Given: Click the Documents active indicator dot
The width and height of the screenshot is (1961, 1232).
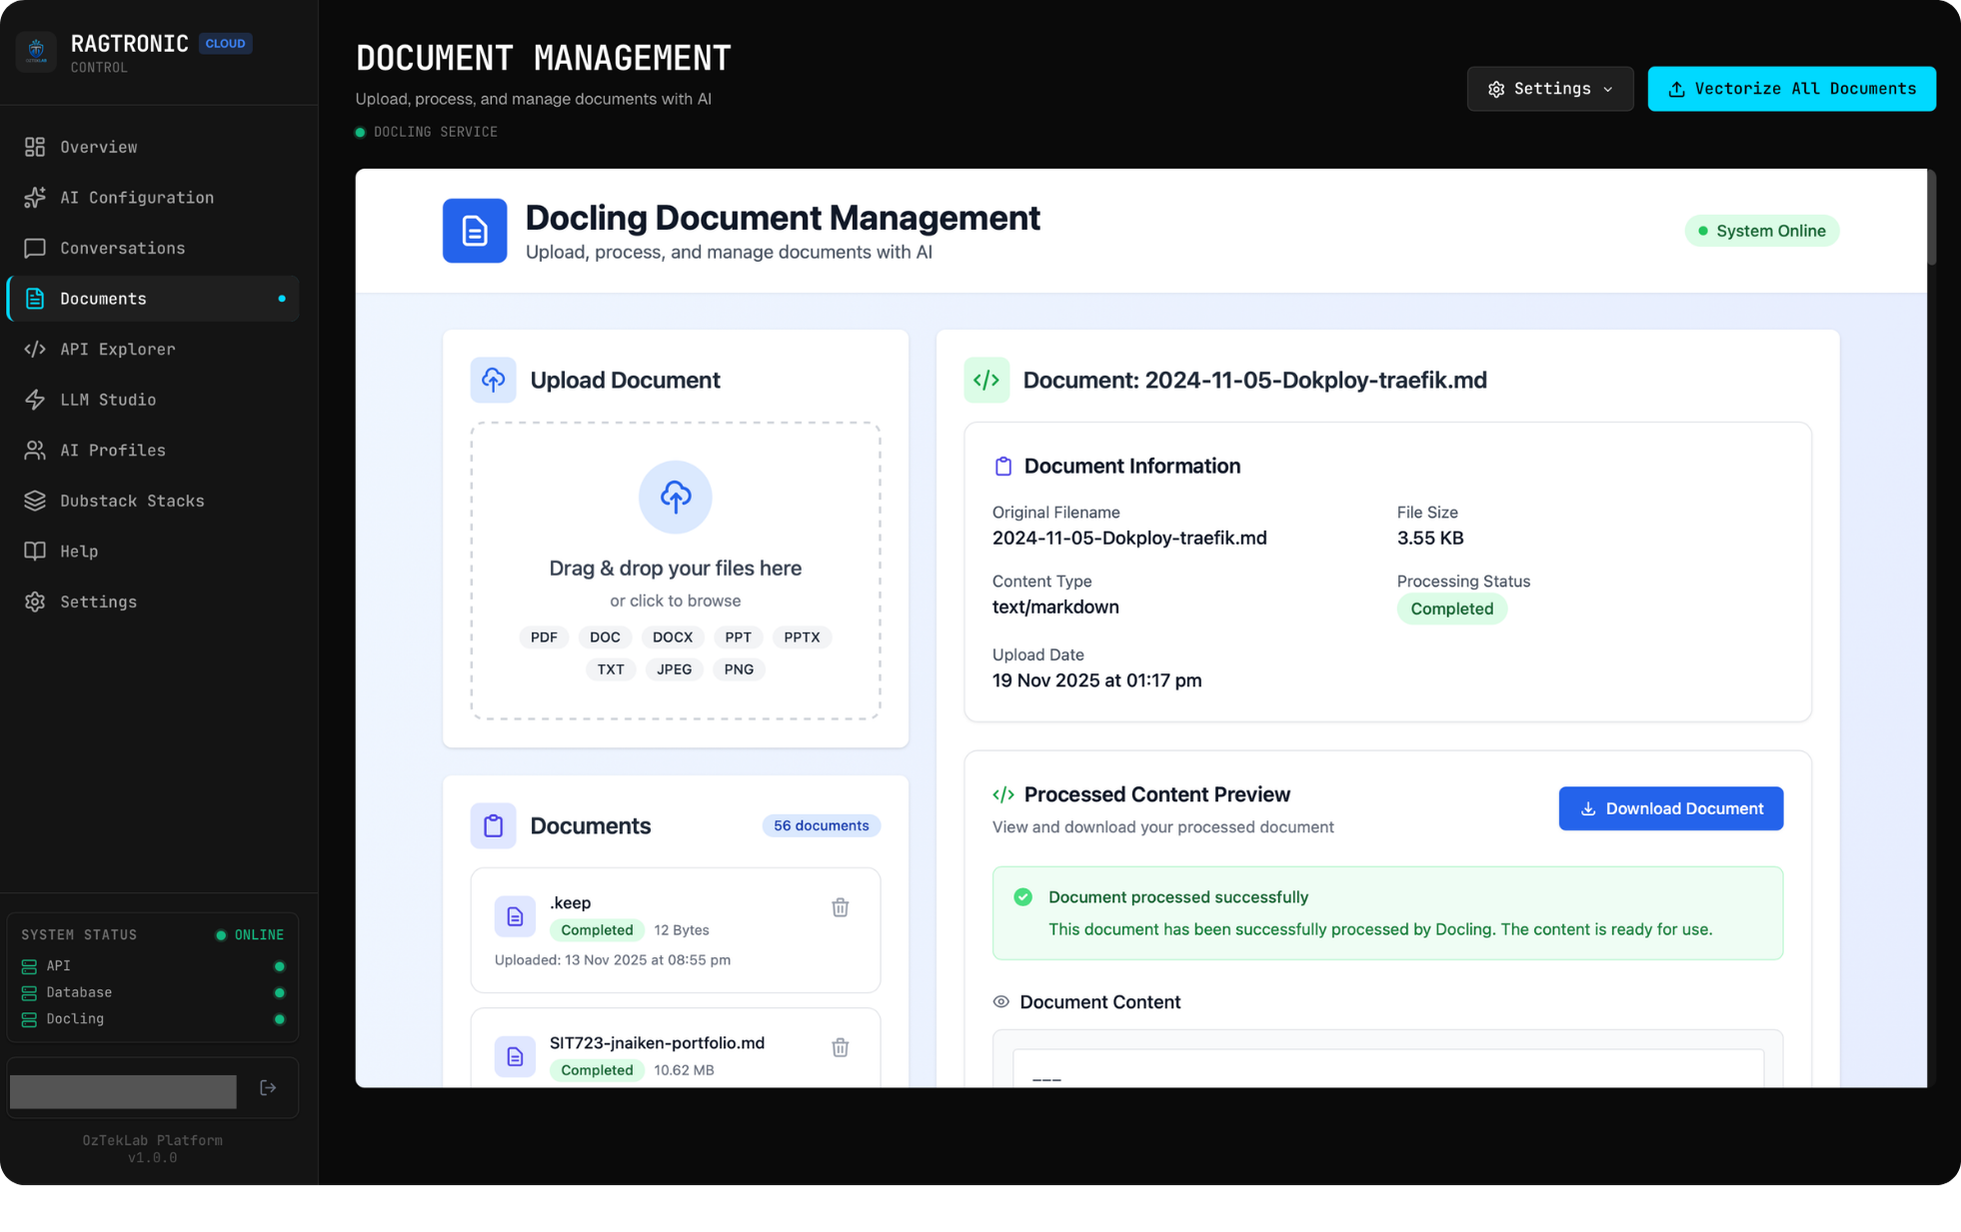Looking at the screenshot, I should [x=283, y=298].
